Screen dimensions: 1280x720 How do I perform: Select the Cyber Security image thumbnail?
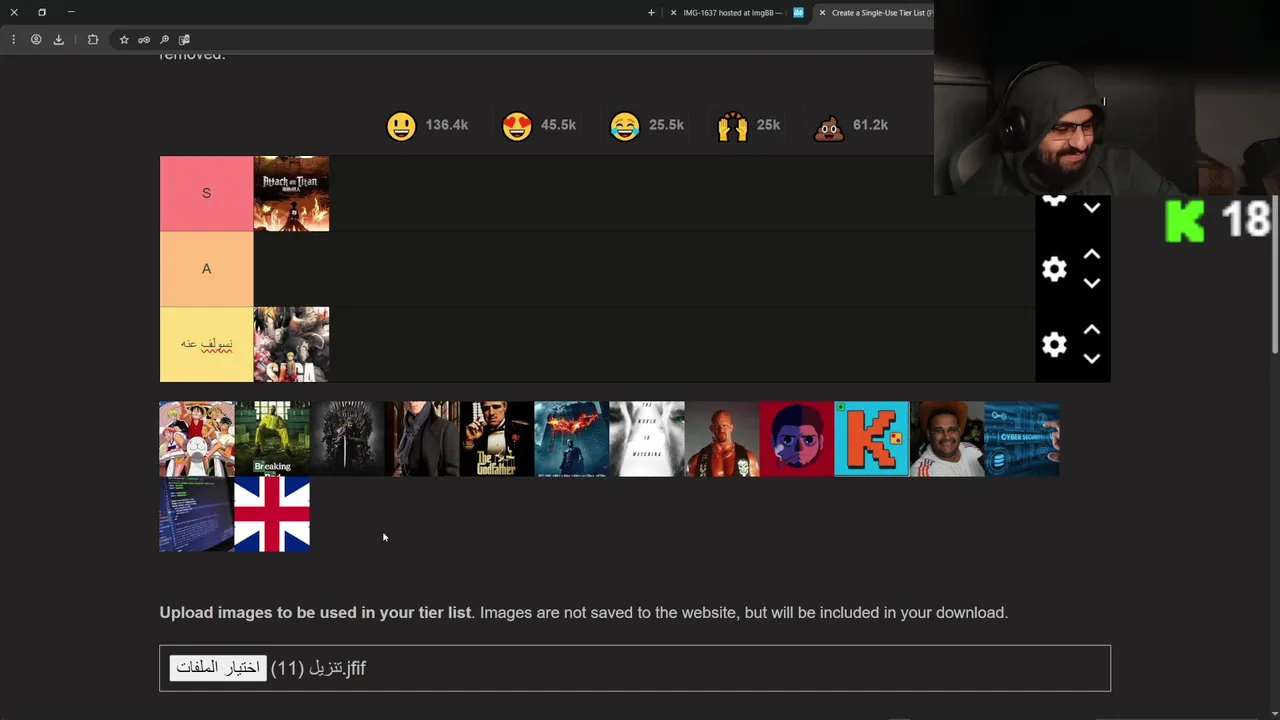pos(1022,439)
